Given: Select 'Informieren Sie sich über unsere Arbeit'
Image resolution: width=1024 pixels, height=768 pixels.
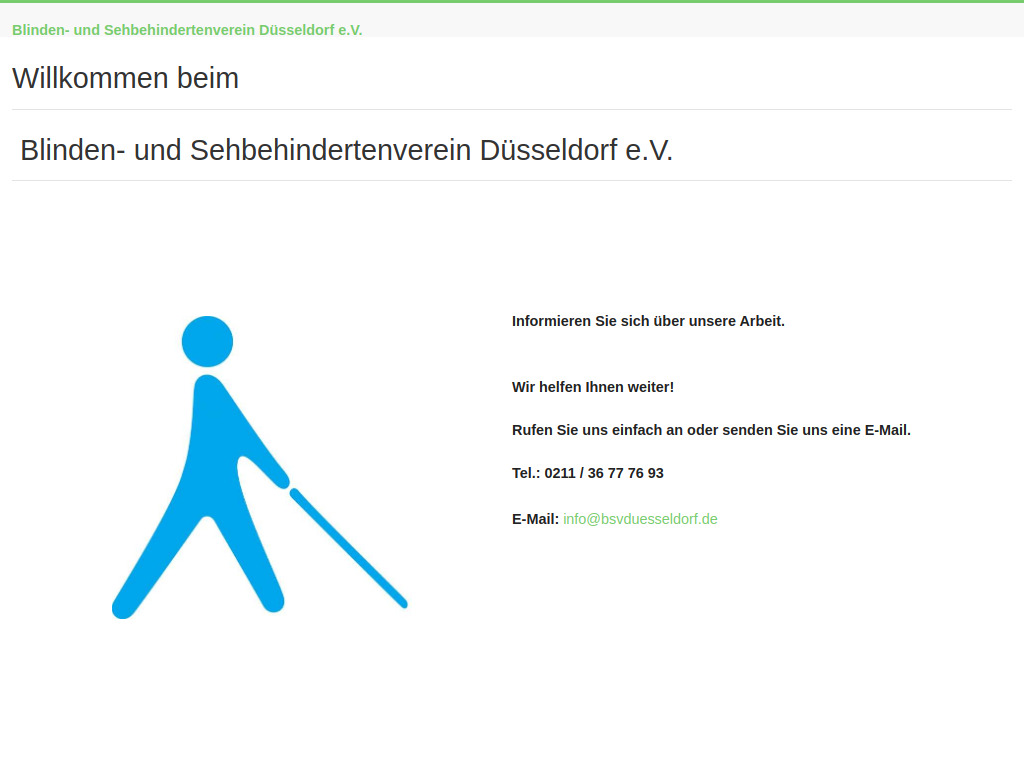Looking at the screenshot, I should (648, 321).
